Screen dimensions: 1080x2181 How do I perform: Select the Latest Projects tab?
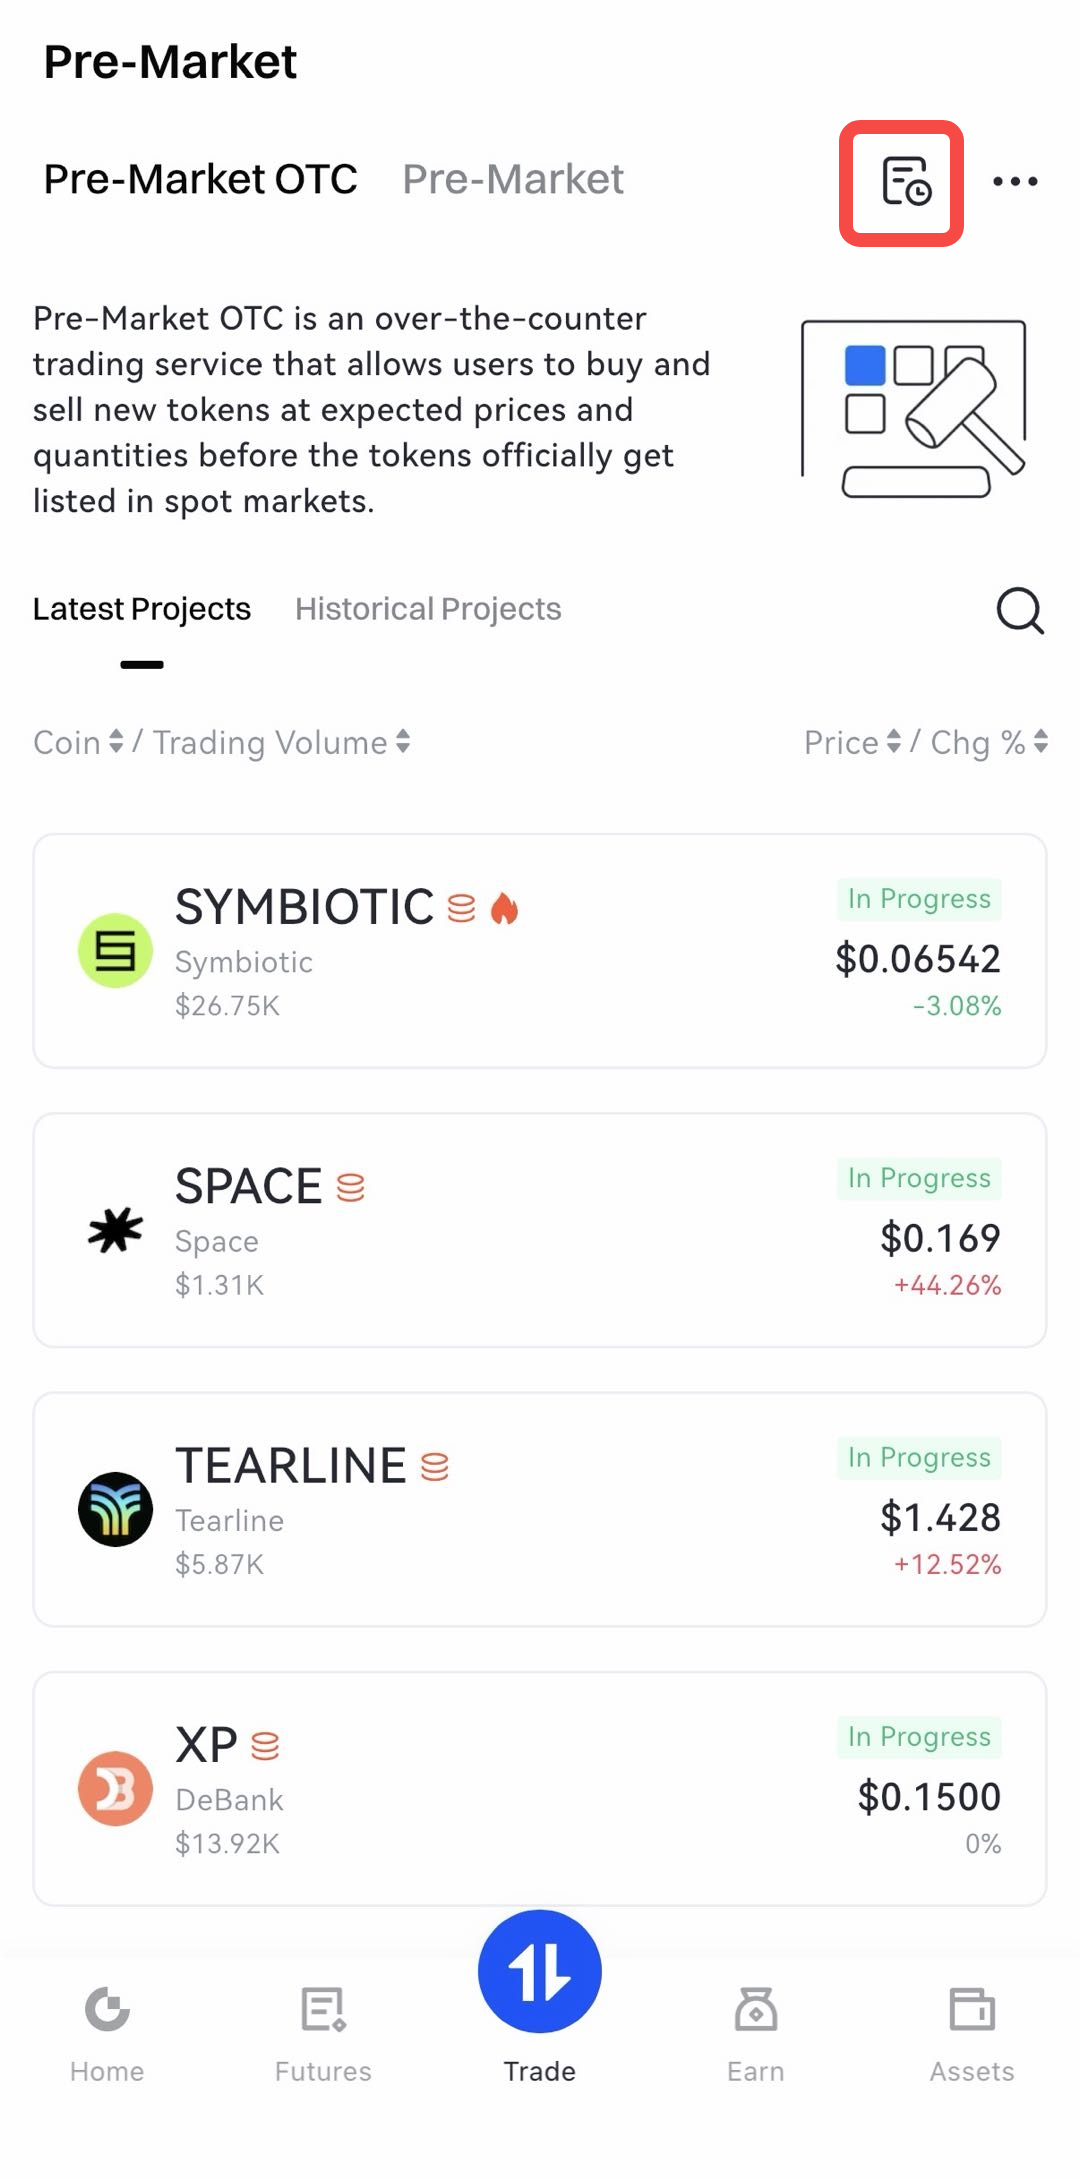[x=142, y=609]
